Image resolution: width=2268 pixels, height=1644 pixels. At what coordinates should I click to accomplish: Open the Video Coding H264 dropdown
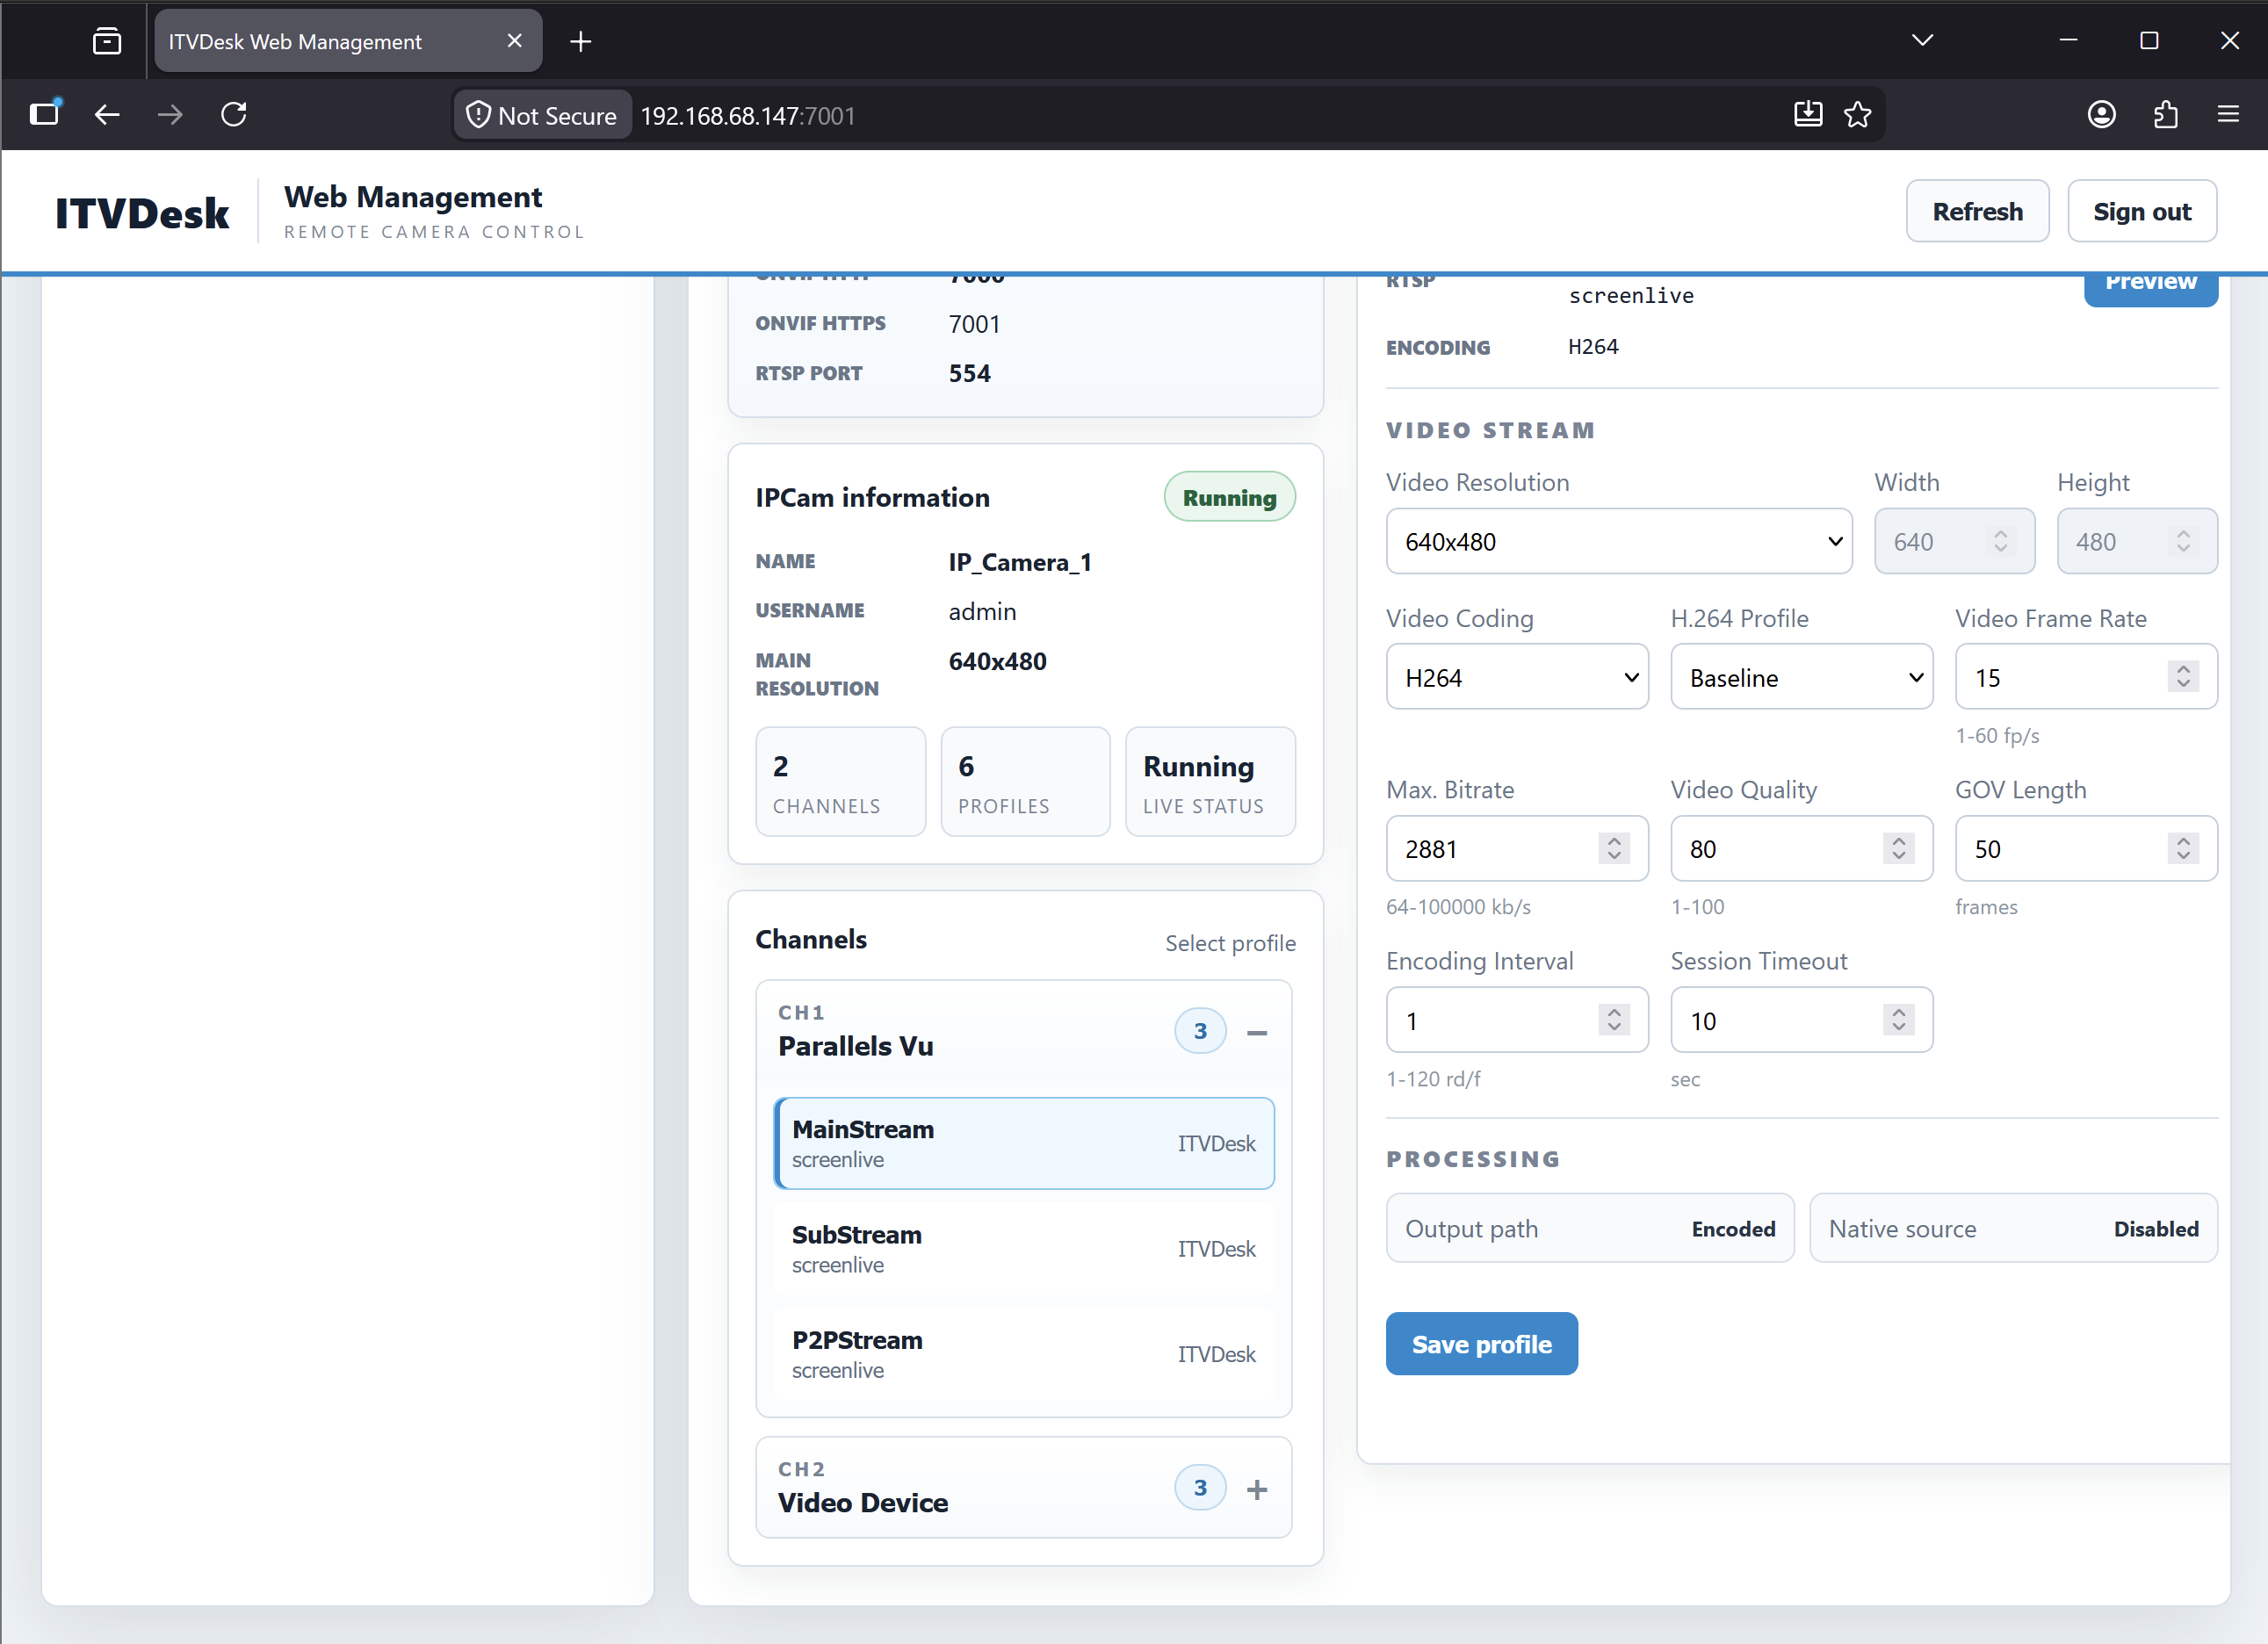tap(1517, 677)
